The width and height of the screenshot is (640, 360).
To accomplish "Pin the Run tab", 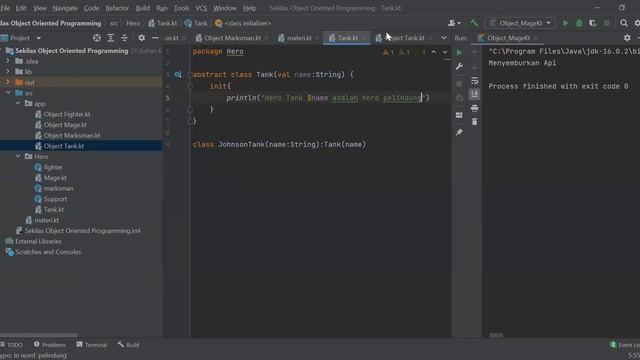I will click(x=459, y=132).
